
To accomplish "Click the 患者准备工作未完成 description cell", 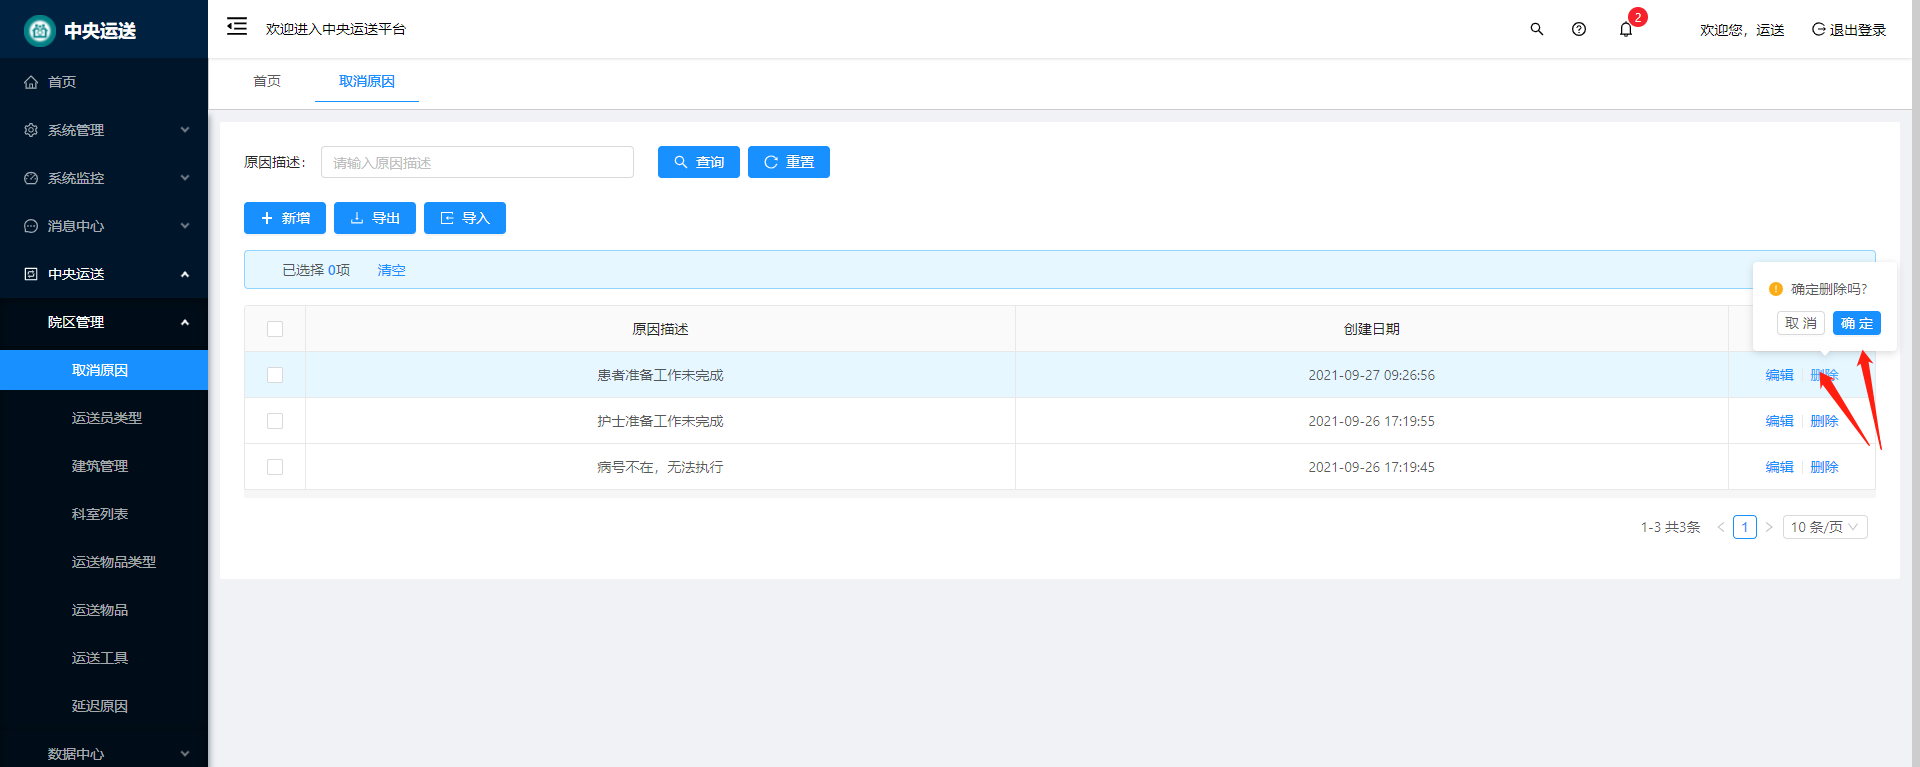I will pyautogui.click(x=660, y=375).
